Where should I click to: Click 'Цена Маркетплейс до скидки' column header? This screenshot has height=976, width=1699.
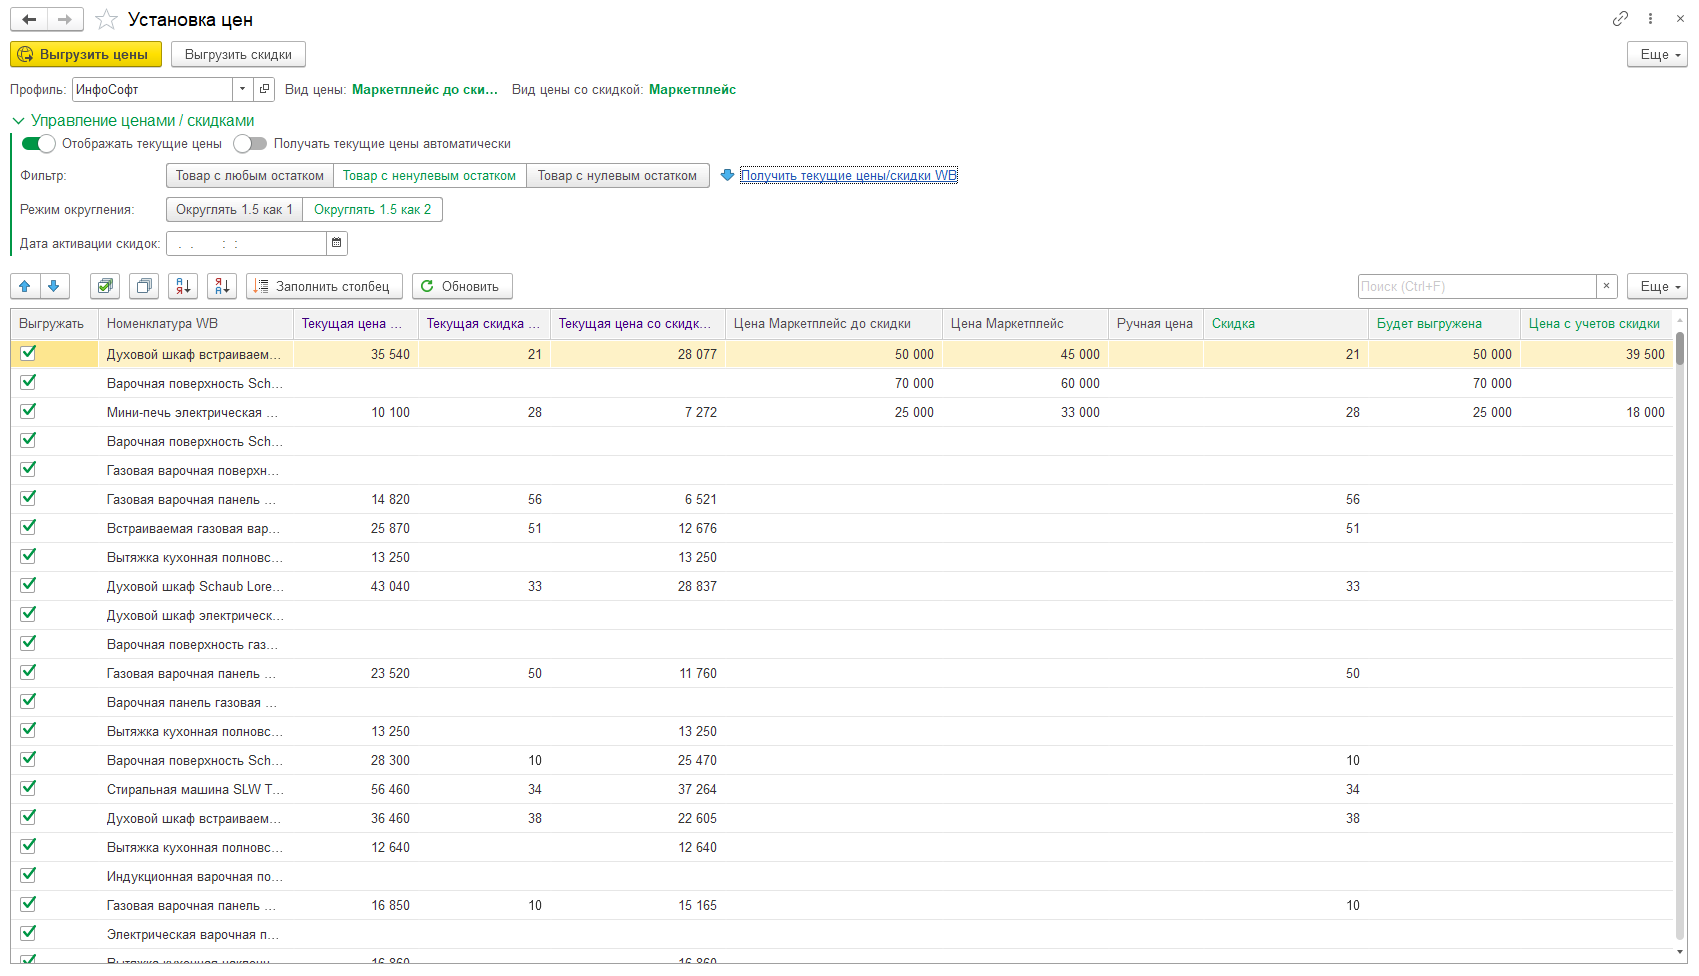pyautogui.click(x=834, y=323)
